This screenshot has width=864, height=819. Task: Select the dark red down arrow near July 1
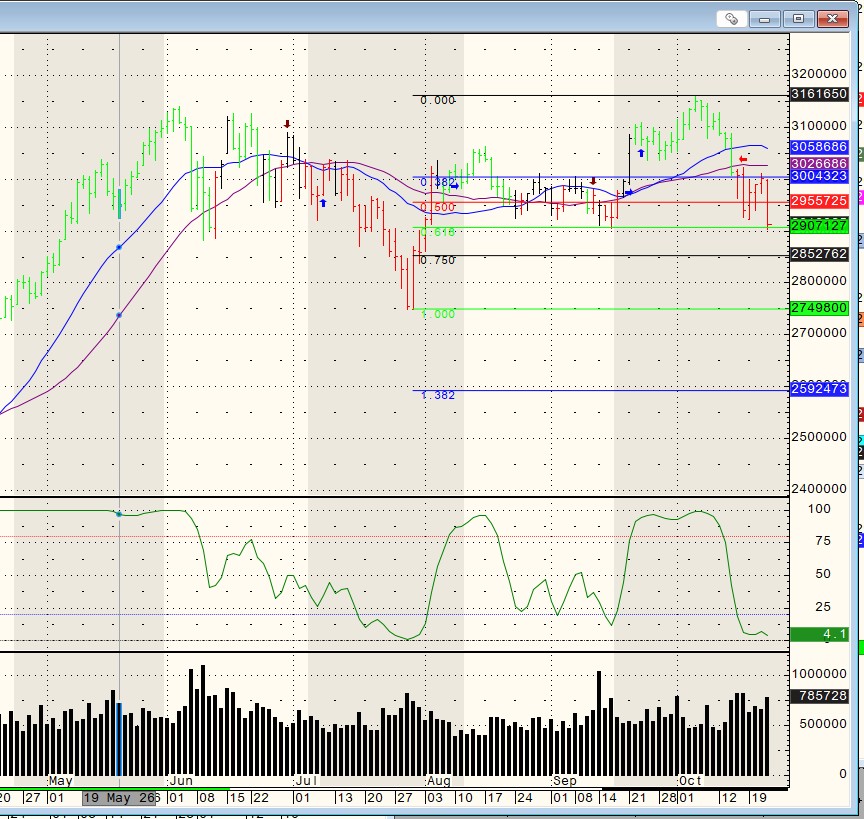pos(287,124)
